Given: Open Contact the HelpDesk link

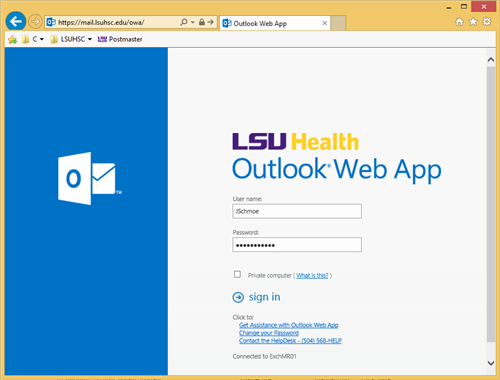Looking at the screenshot, I should (290, 340).
